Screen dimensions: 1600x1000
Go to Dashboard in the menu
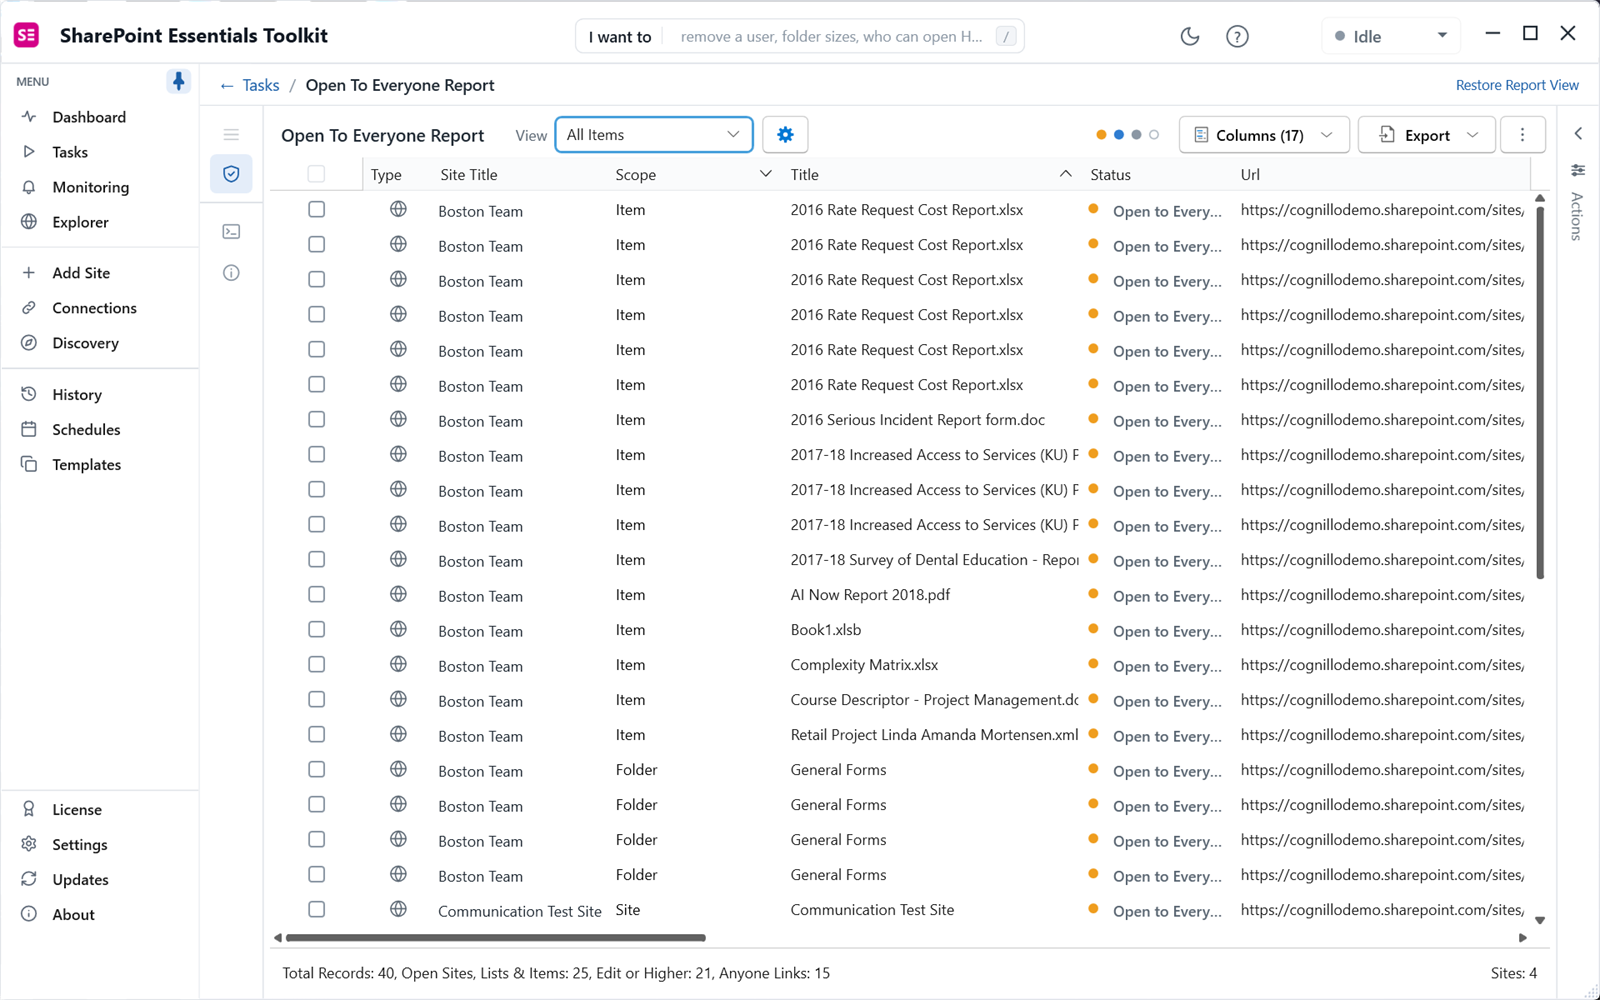(89, 117)
